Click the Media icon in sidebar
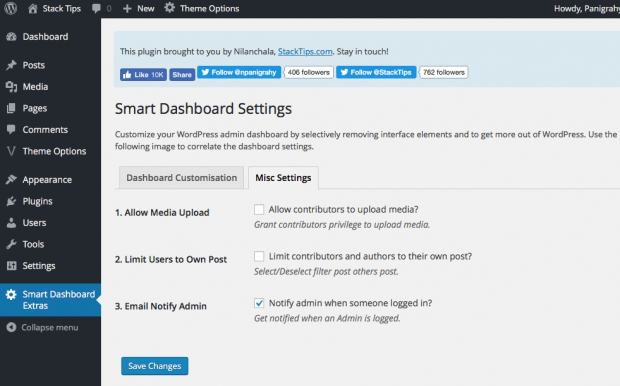The height and width of the screenshot is (386, 620). coord(11,87)
